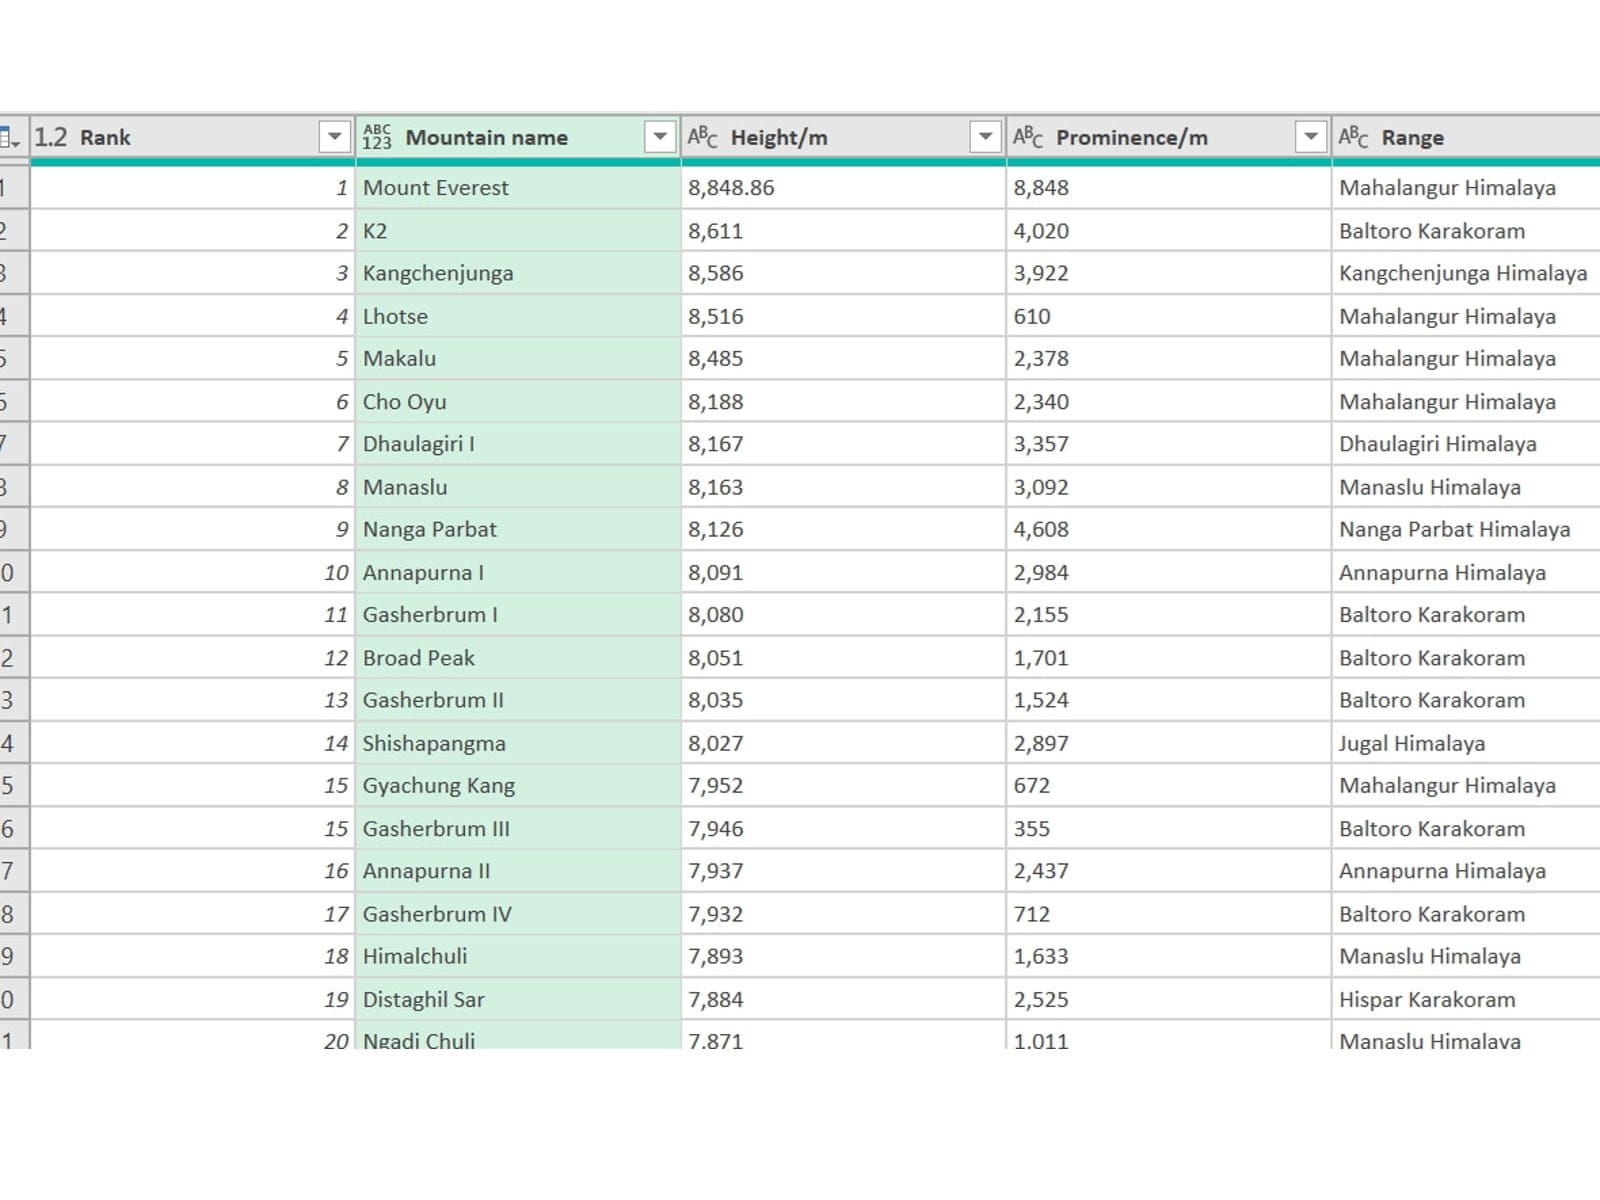Open the table menu icon in top-left corner
Viewport: 1600px width, 1200px height.
pyautogui.click(x=10, y=137)
